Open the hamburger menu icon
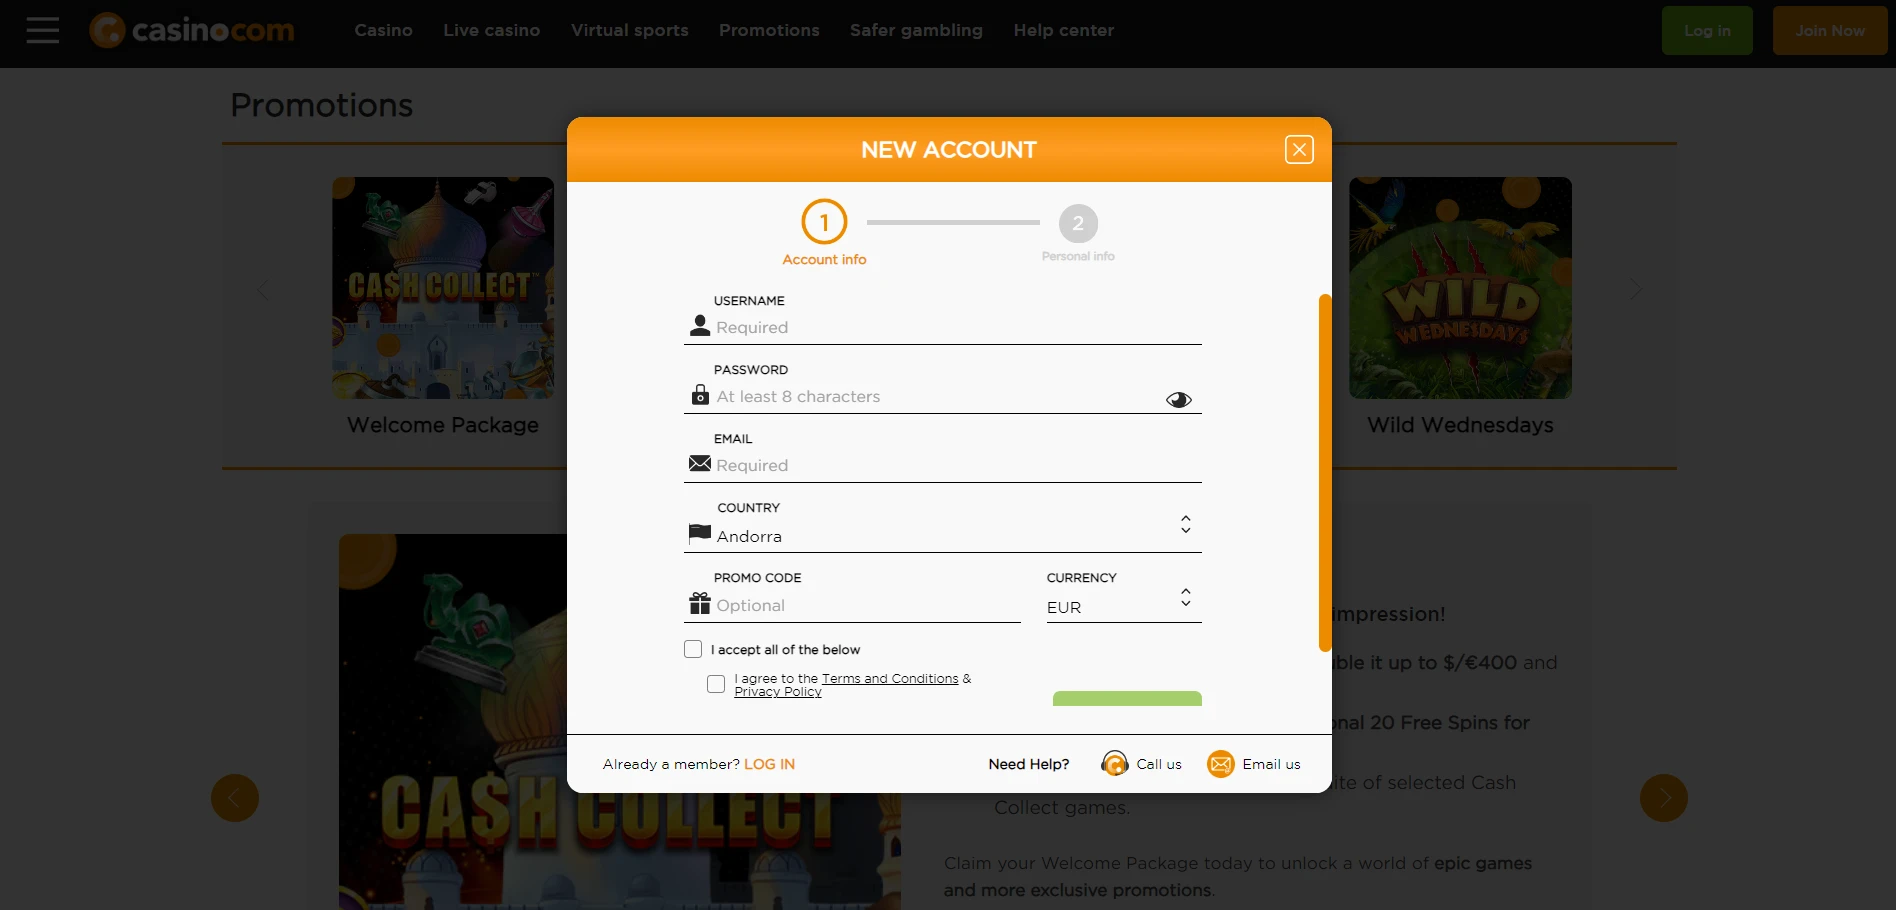1896x910 pixels. [43, 30]
